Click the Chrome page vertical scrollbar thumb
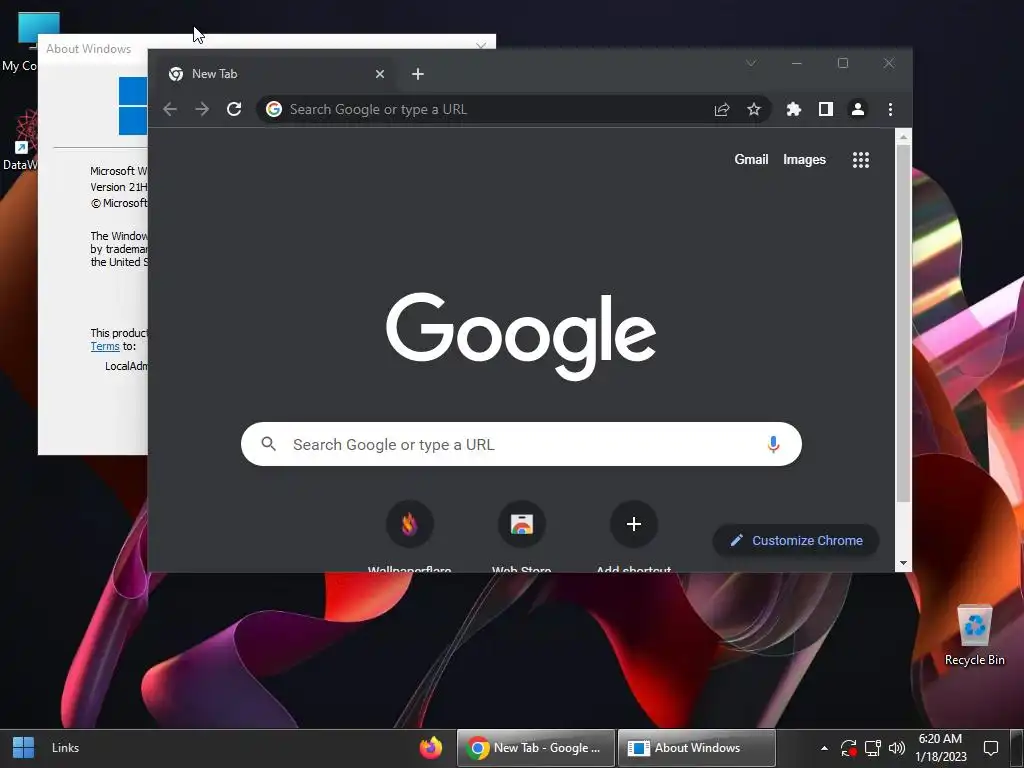This screenshot has height=768, width=1024. click(x=903, y=323)
